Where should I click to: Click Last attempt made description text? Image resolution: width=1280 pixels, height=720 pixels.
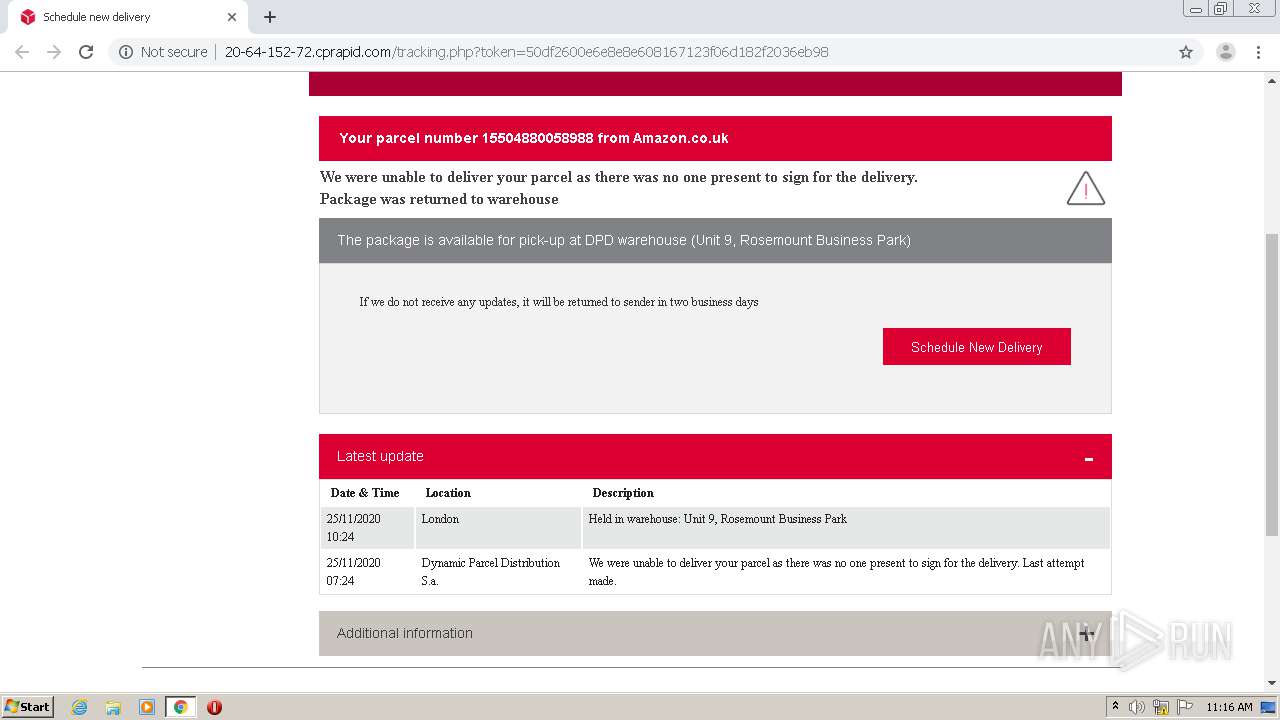(837, 572)
